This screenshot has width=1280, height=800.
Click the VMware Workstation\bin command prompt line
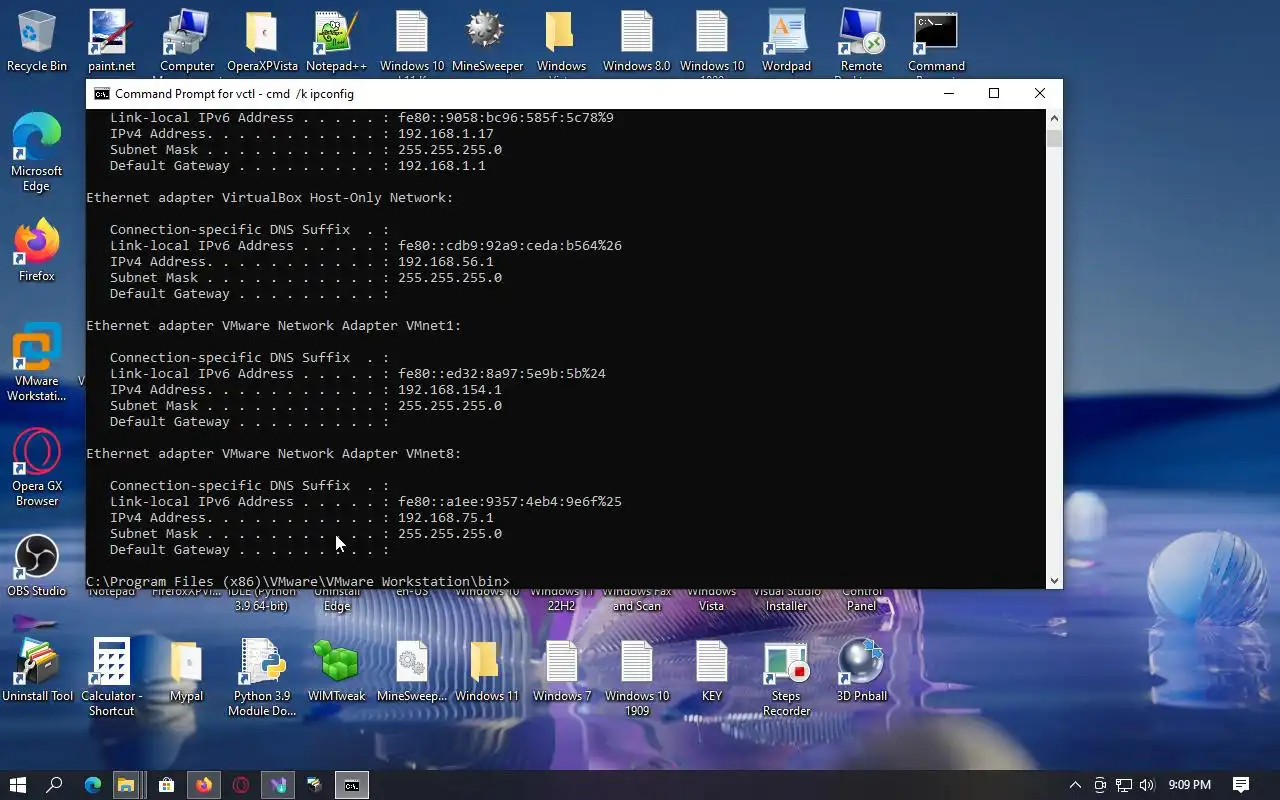point(298,582)
